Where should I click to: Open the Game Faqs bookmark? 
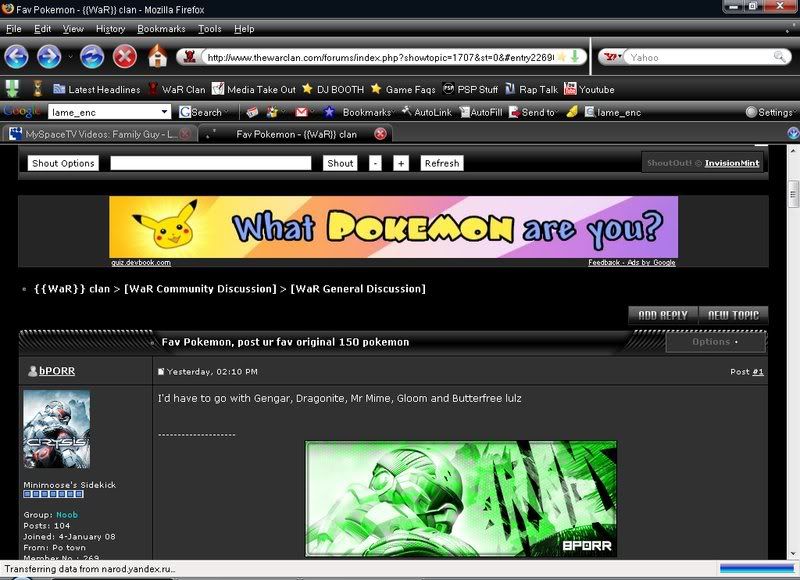pyautogui.click(x=403, y=89)
